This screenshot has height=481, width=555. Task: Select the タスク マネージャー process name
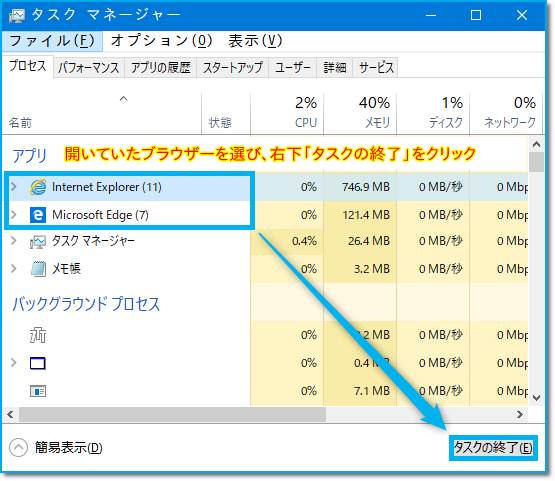pyautogui.click(x=93, y=241)
